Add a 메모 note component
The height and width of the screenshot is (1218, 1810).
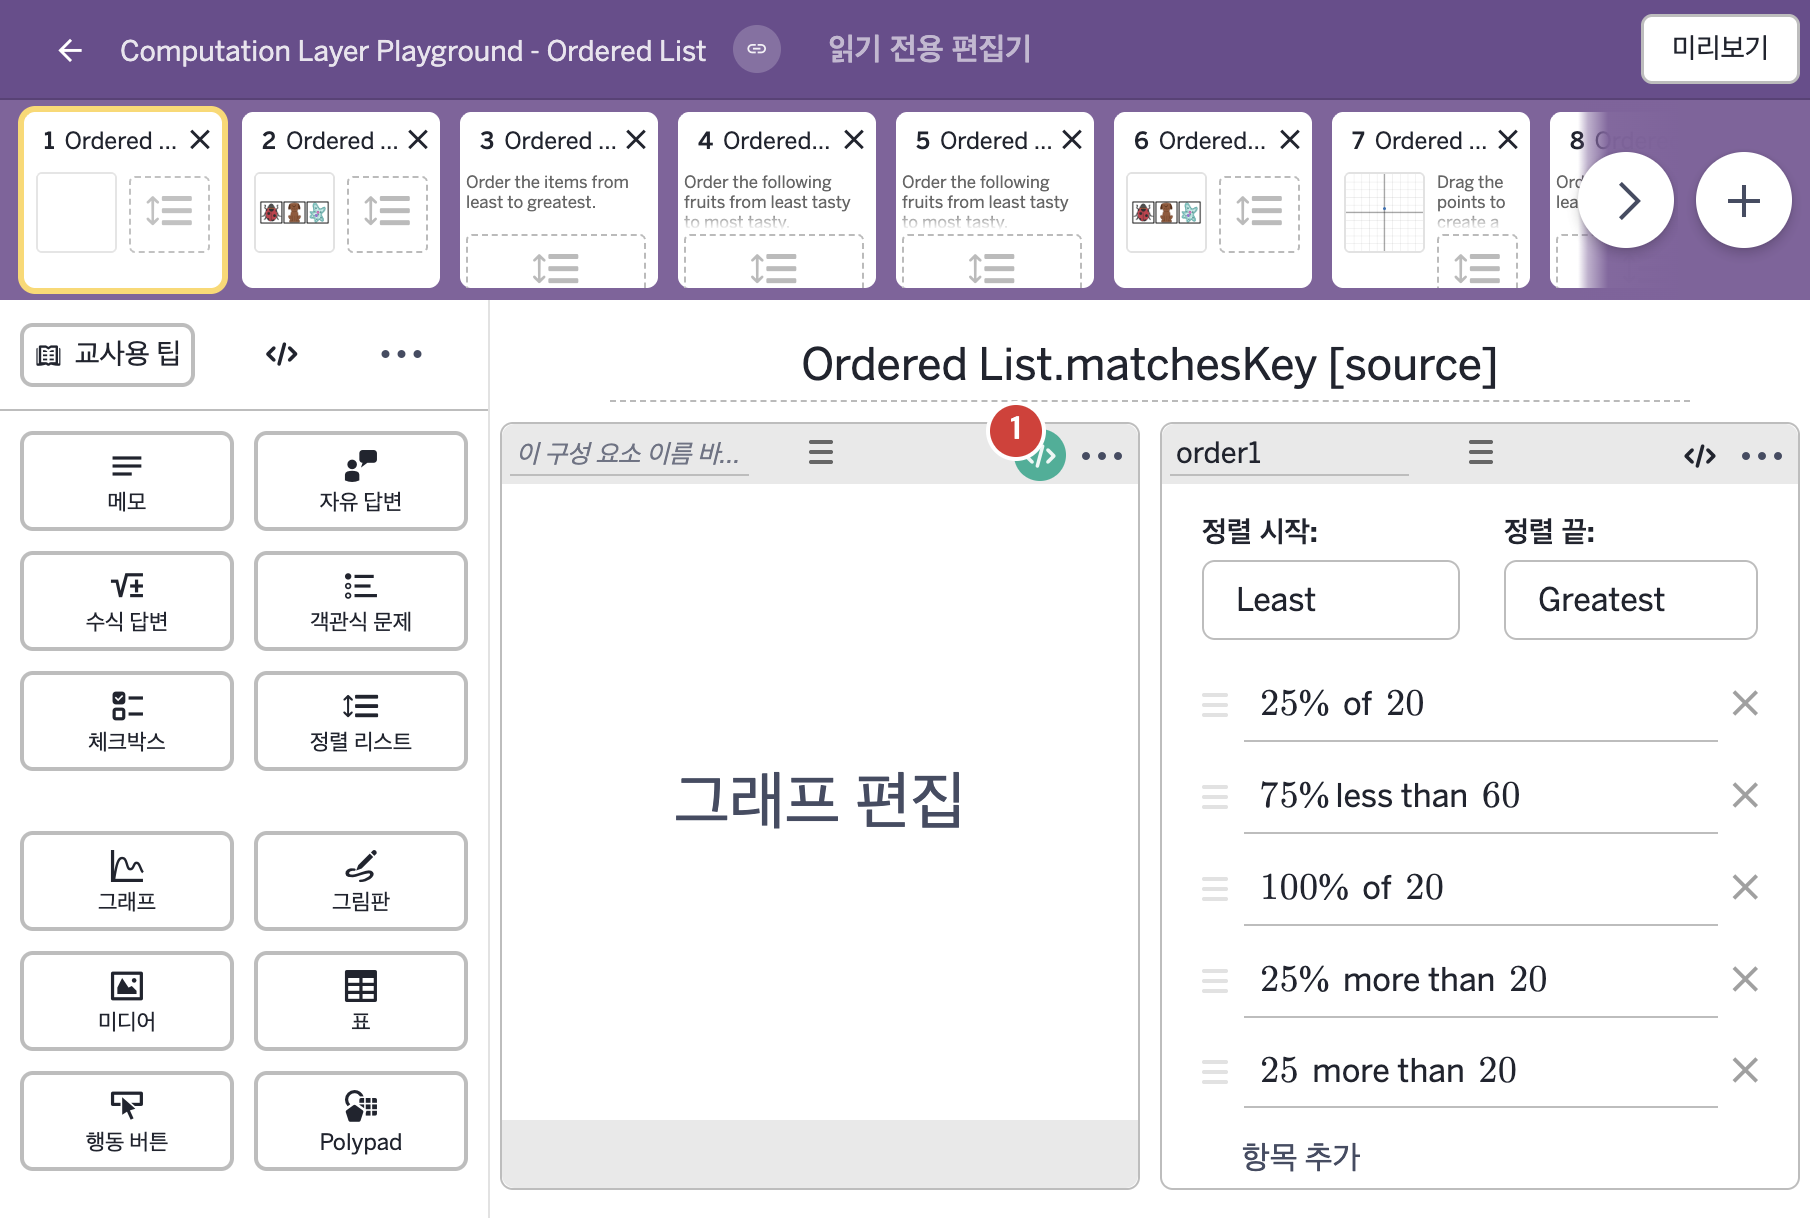pos(127,481)
